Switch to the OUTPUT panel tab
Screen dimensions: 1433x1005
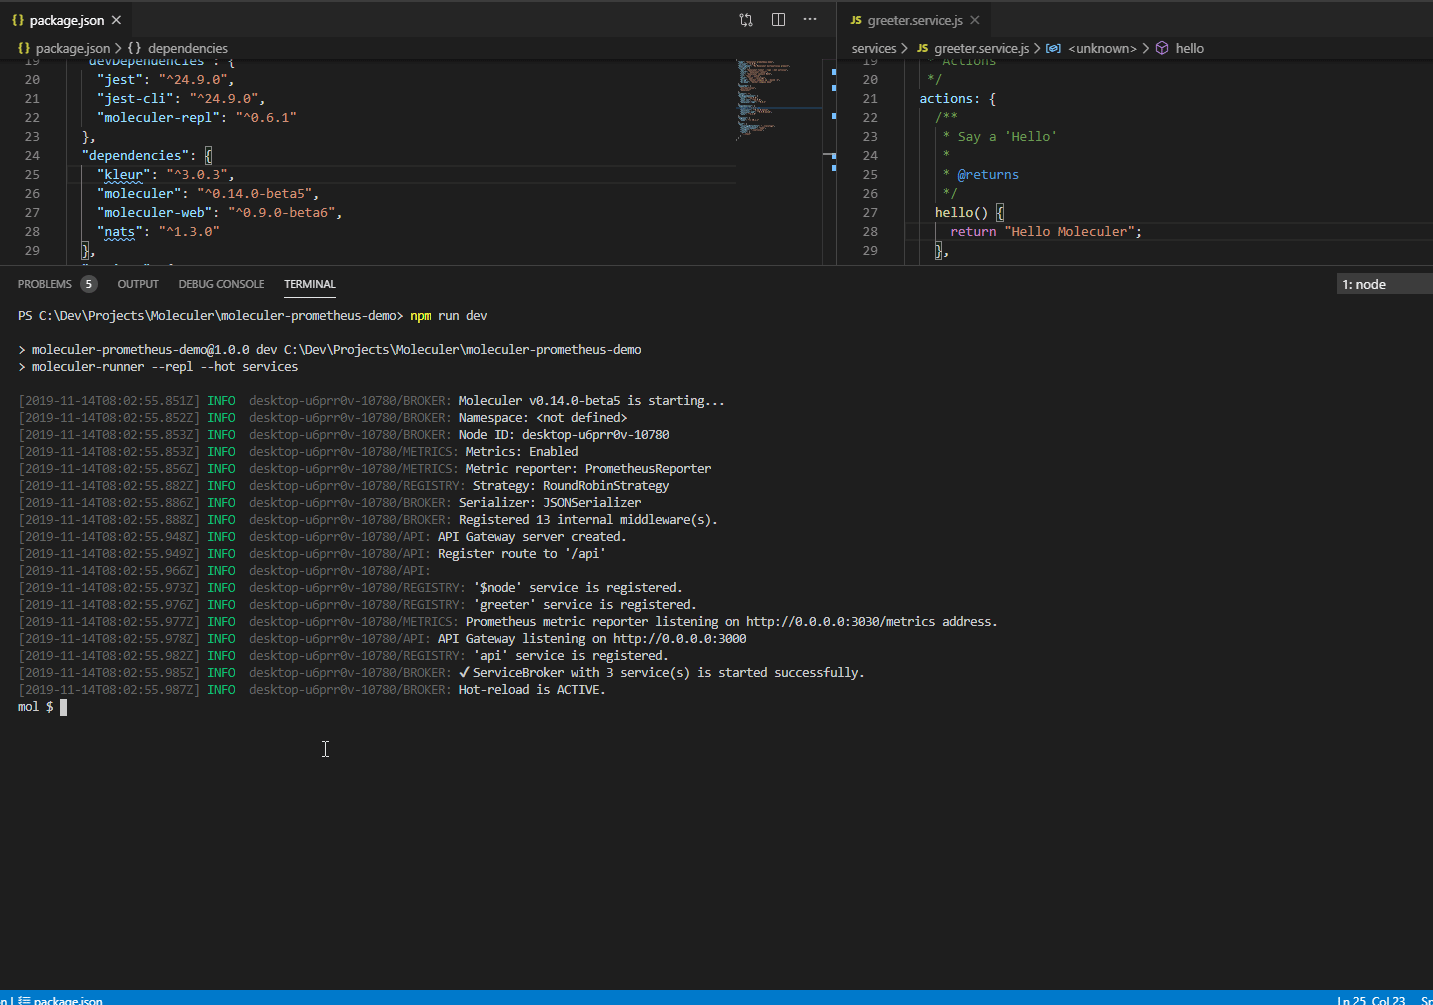tap(137, 283)
